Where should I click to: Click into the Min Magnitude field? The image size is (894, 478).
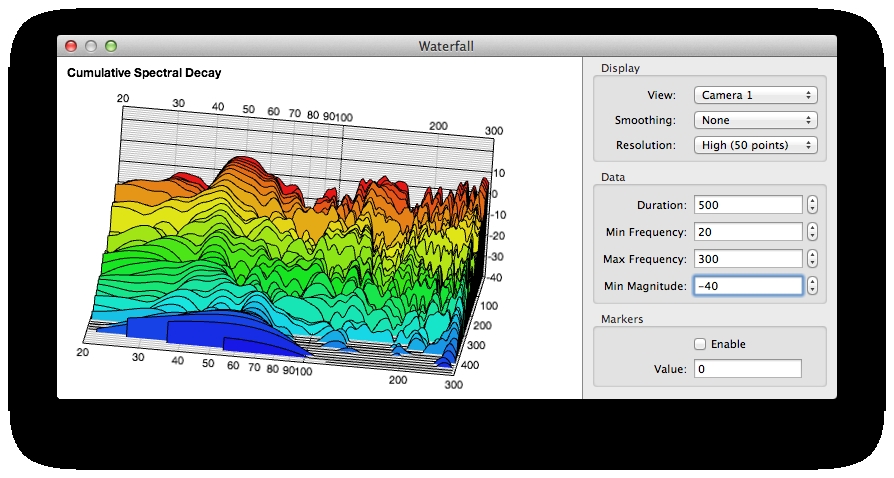coord(748,286)
